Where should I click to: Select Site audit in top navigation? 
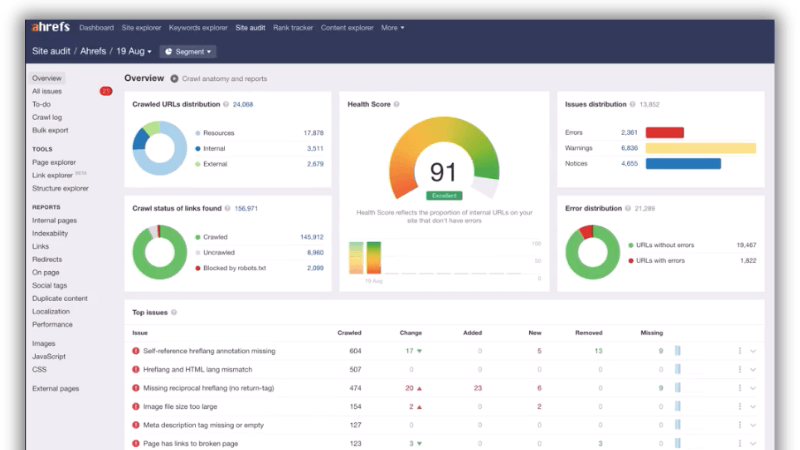(x=250, y=28)
